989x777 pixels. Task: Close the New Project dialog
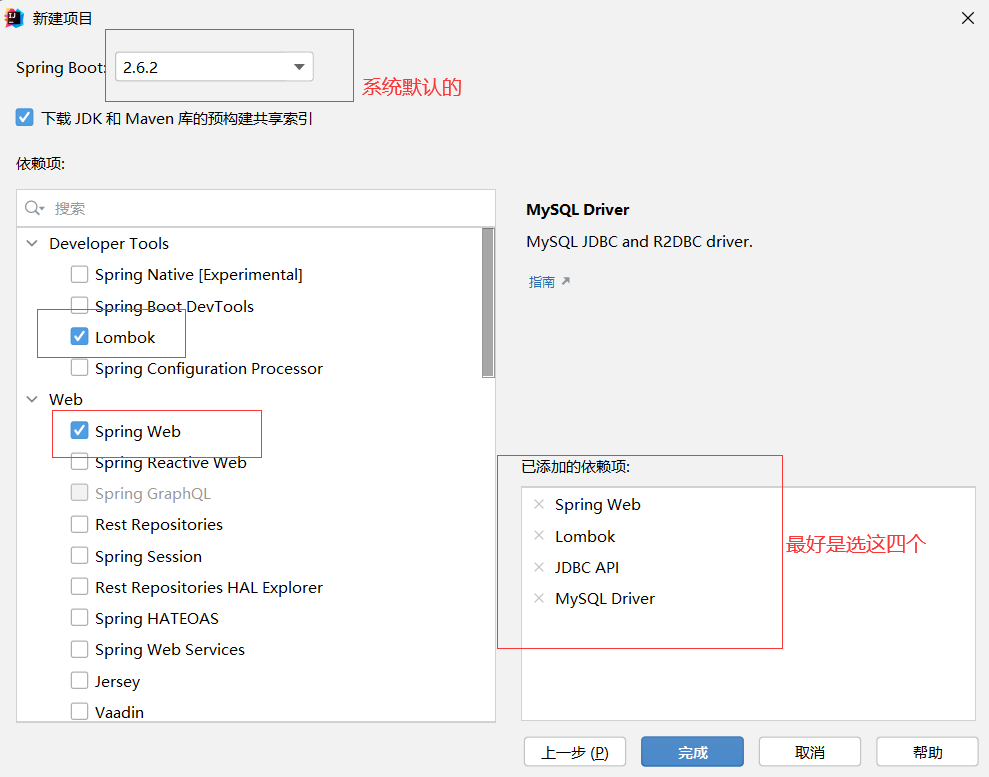click(968, 18)
